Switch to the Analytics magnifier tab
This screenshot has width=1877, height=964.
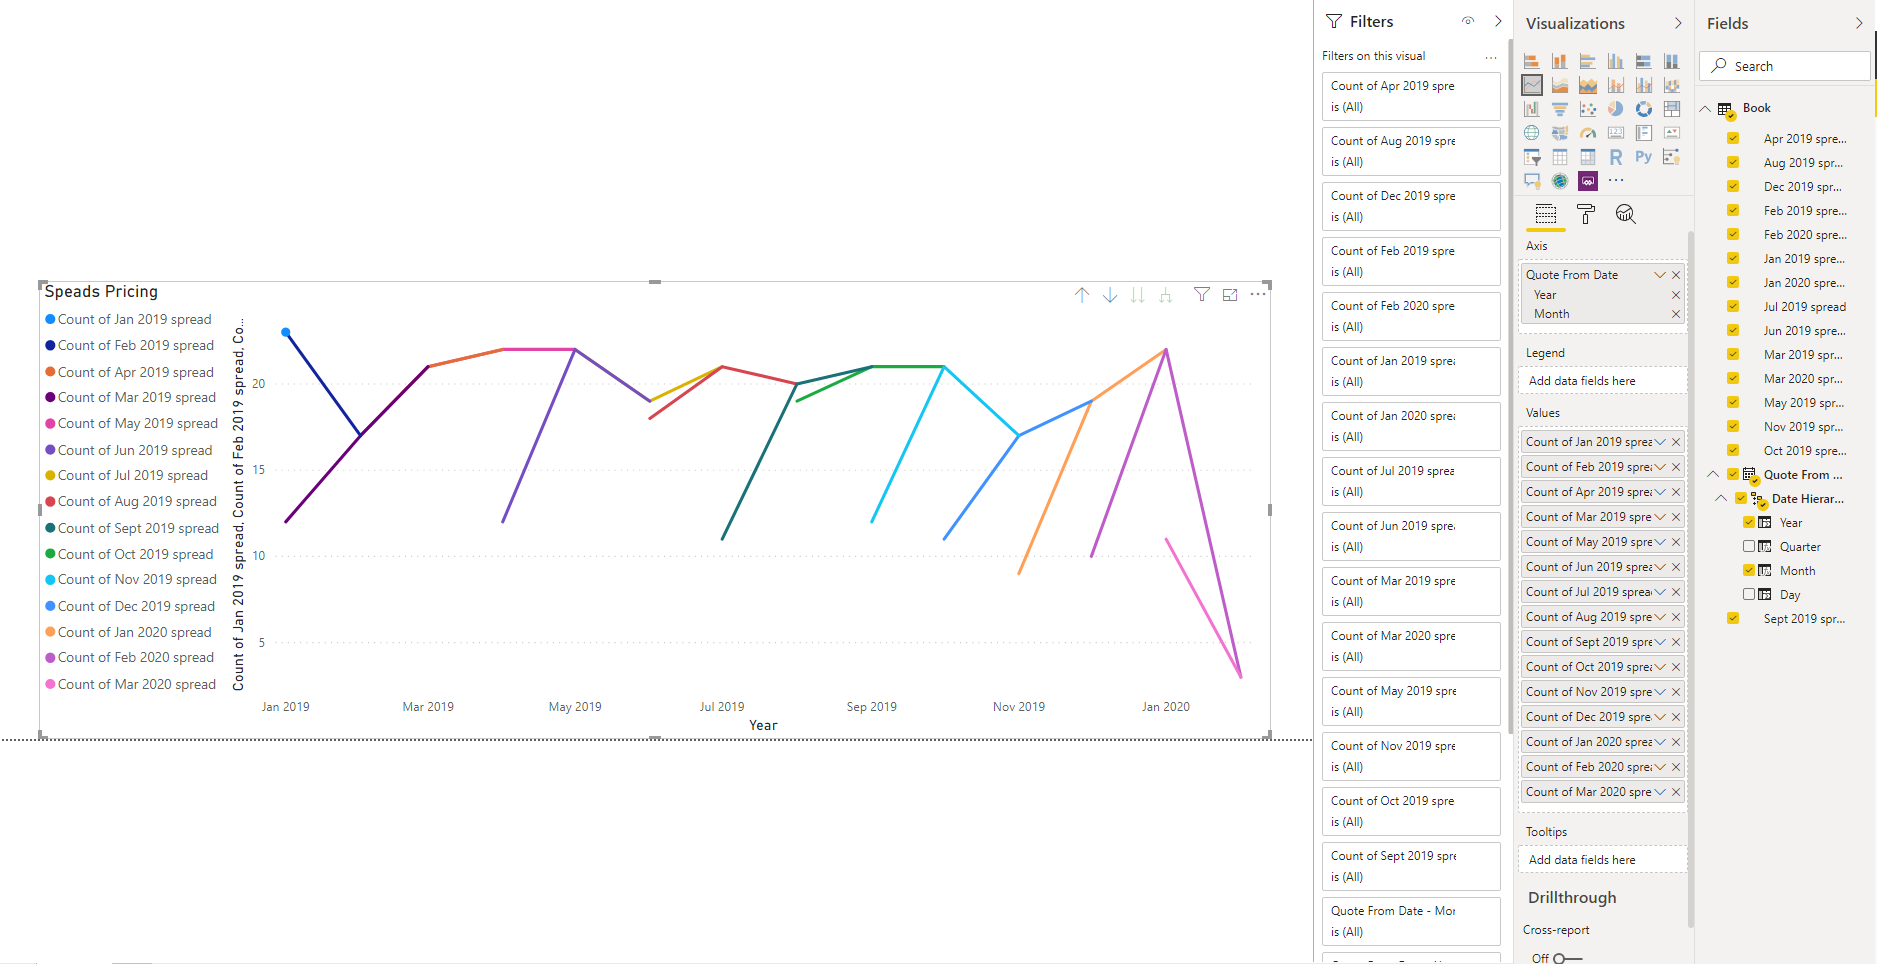(1626, 214)
